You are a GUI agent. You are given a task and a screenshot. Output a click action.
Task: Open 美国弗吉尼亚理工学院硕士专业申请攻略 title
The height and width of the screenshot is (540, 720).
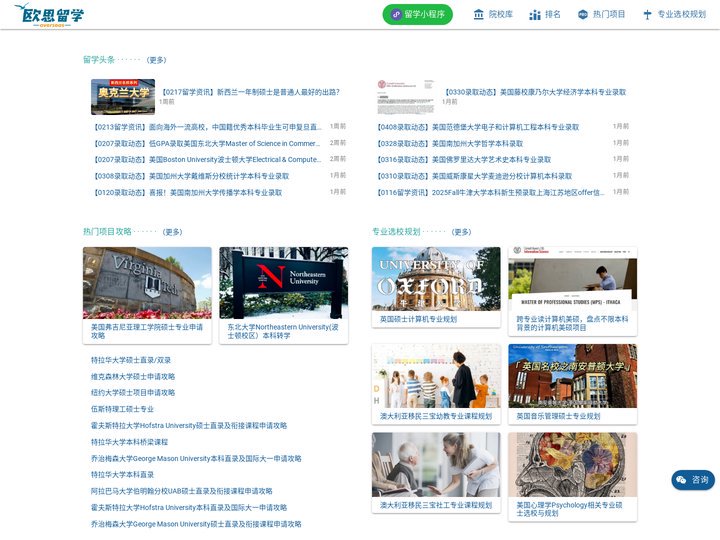(x=147, y=331)
